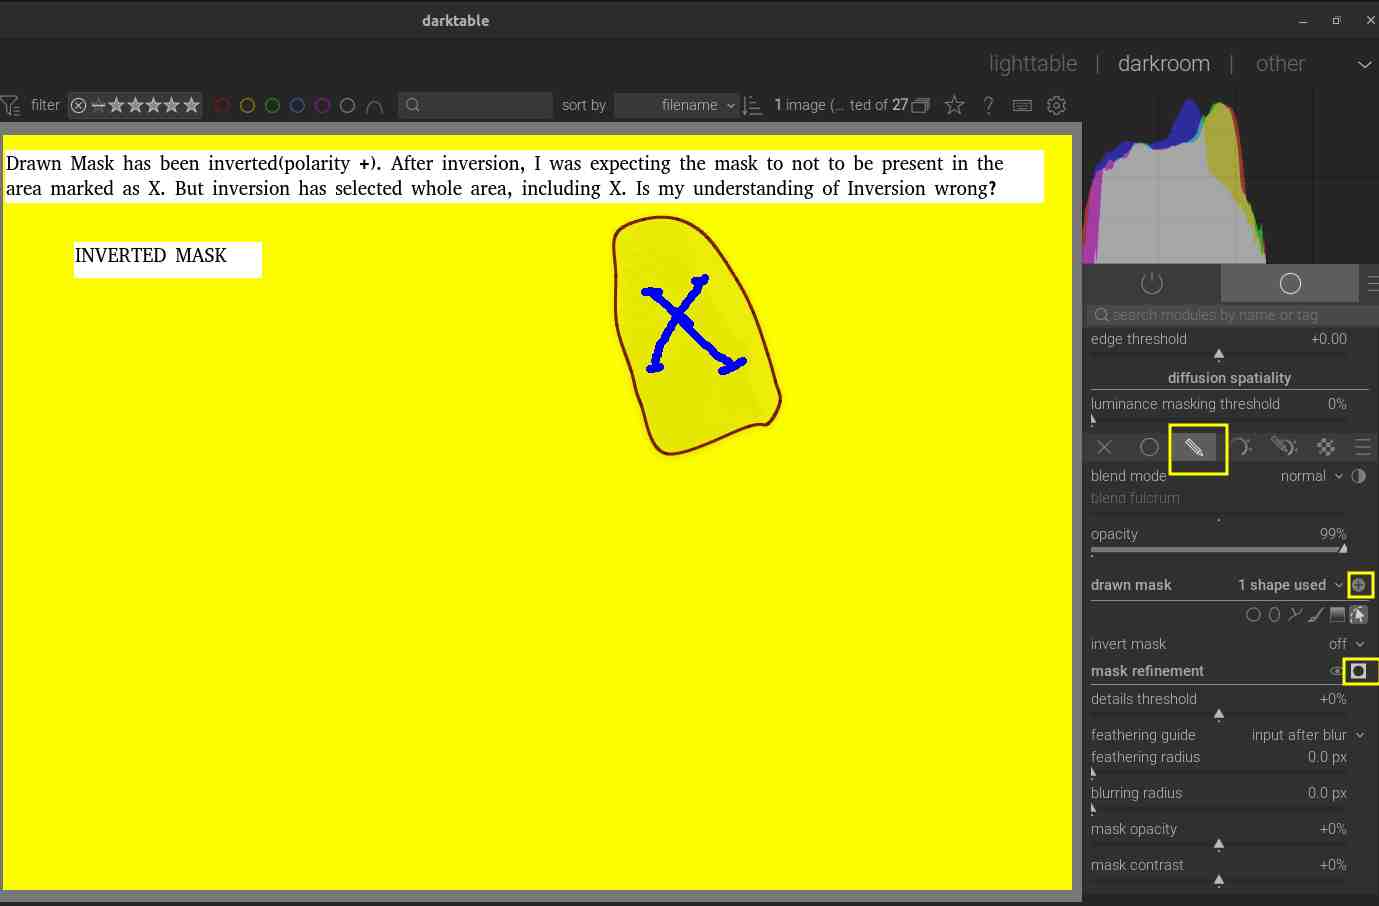
Task: Open the keyboard shortcuts icon
Action: tap(1022, 105)
